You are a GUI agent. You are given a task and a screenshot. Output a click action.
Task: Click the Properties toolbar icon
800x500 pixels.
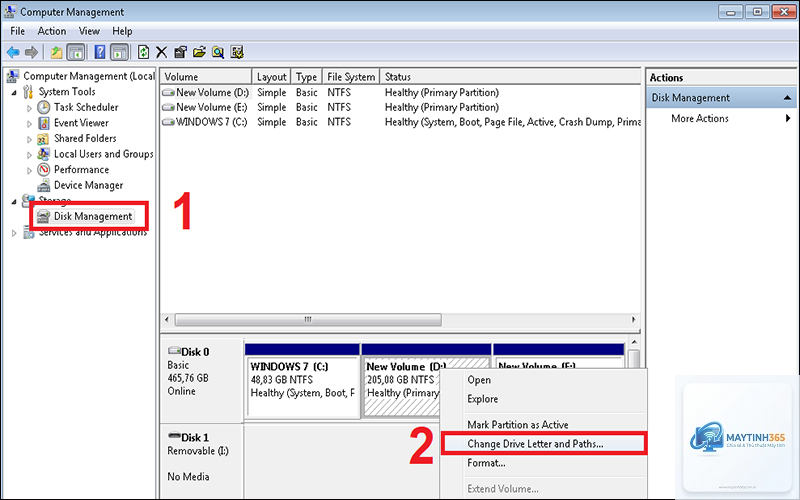pyautogui.click(x=180, y=52)
